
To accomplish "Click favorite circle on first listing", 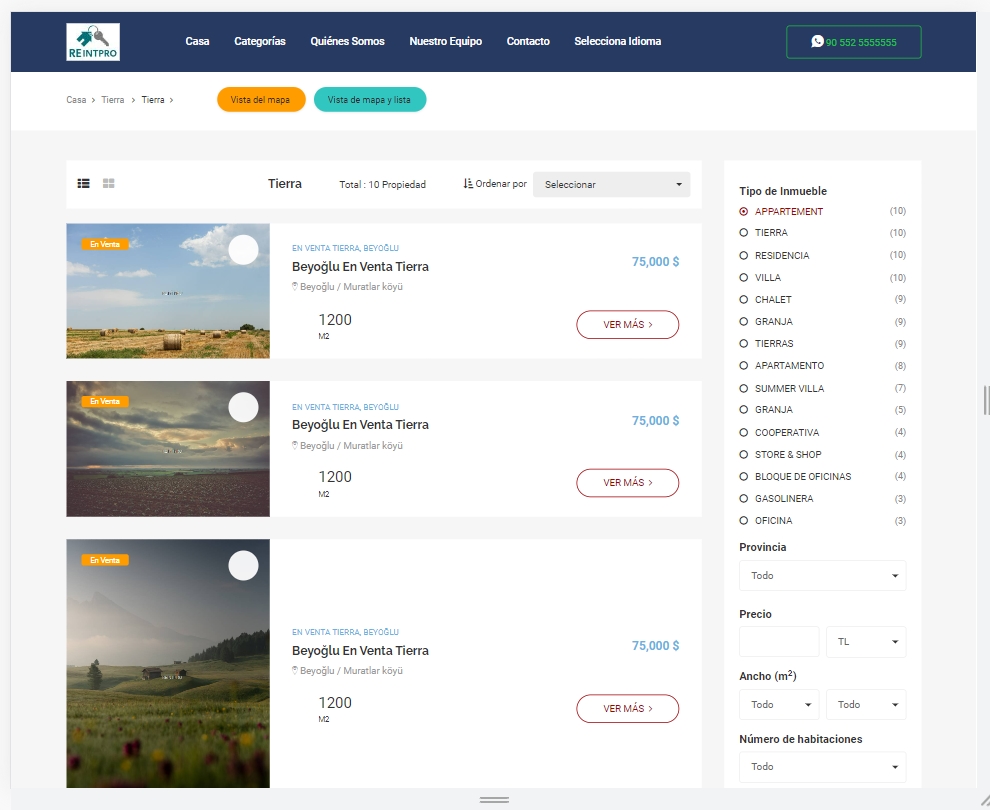I will tap(243, 250).
